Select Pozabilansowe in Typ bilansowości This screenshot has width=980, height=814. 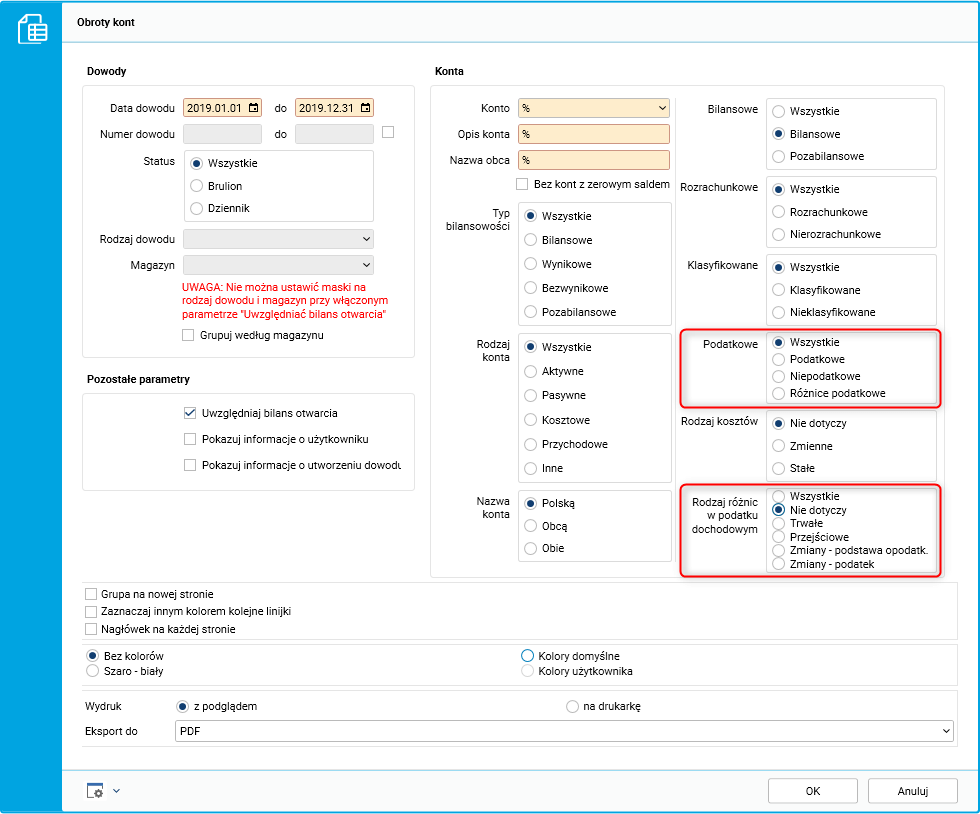click(x=531, y=311)
